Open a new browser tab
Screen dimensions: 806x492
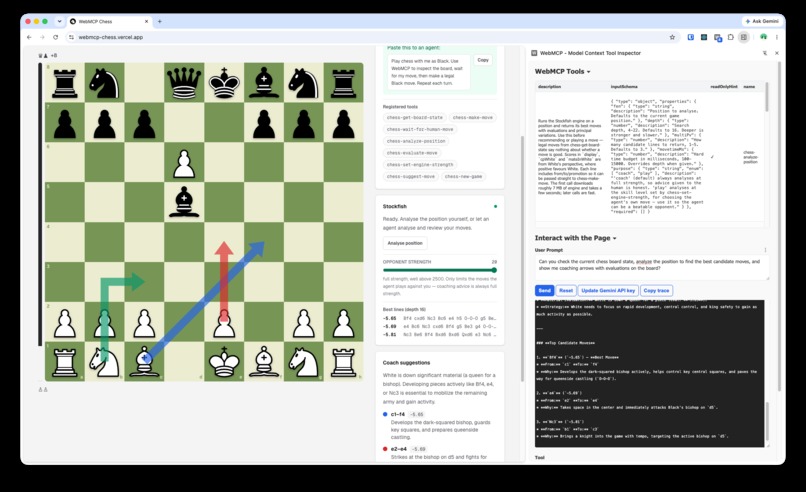pos(160,22)
